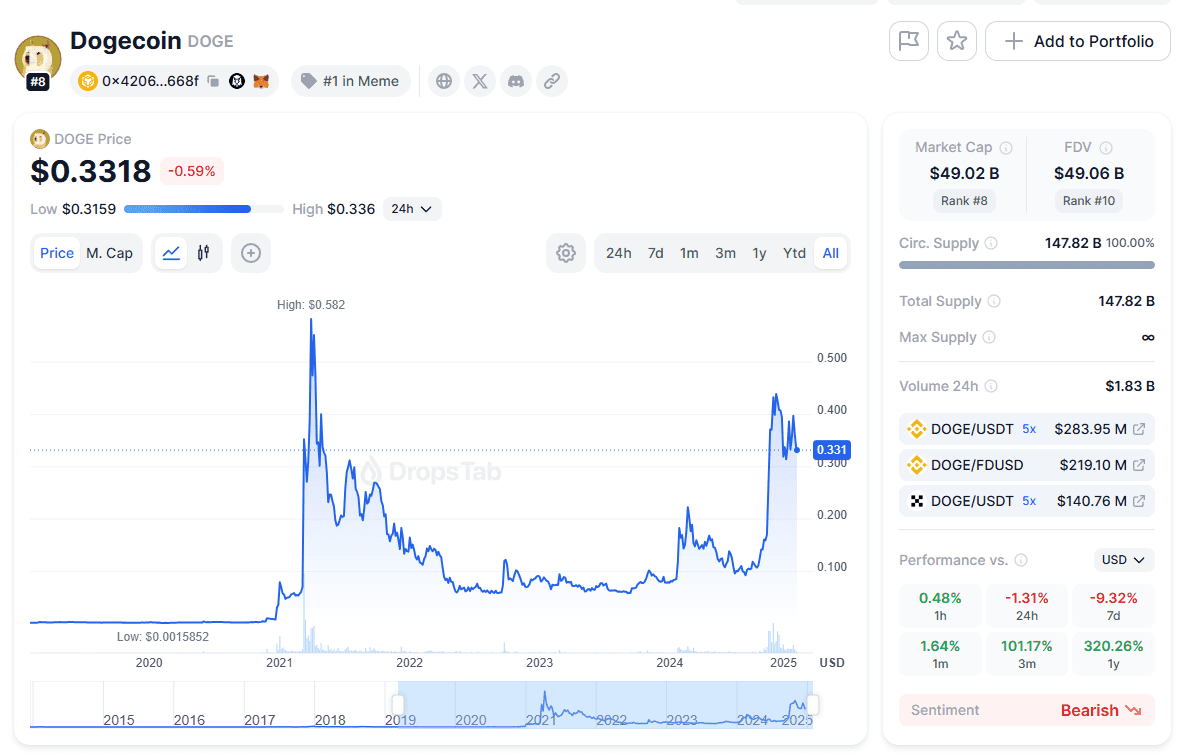
Task: Click the 101.17% 3m performance cell
Action: tap(1027, 654)
